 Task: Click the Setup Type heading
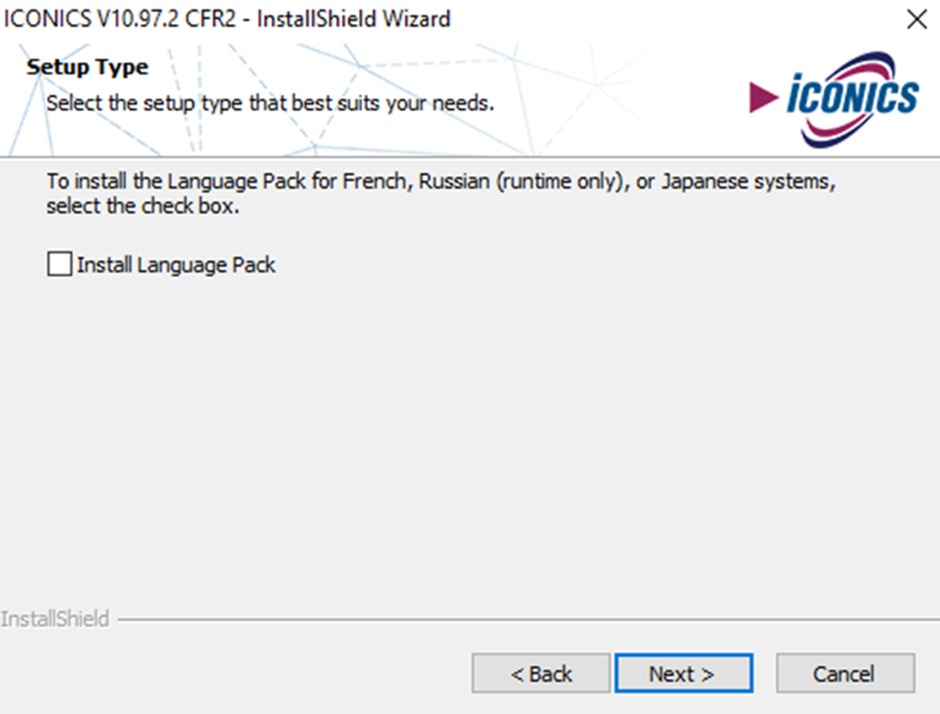[87, 67]
